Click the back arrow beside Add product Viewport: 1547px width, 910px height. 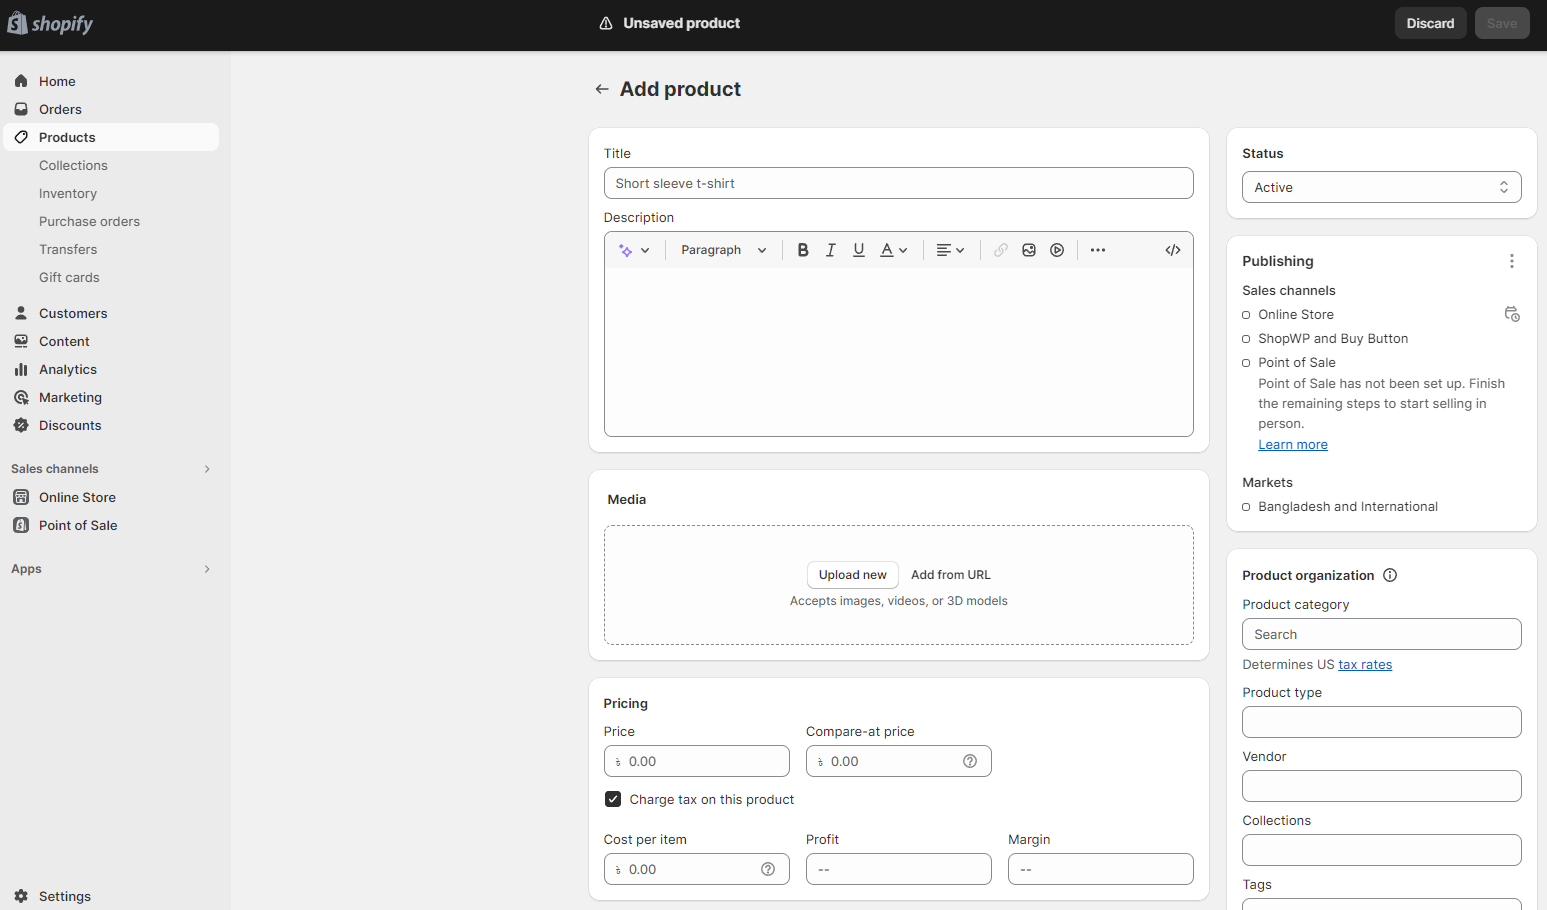(602, 89)
